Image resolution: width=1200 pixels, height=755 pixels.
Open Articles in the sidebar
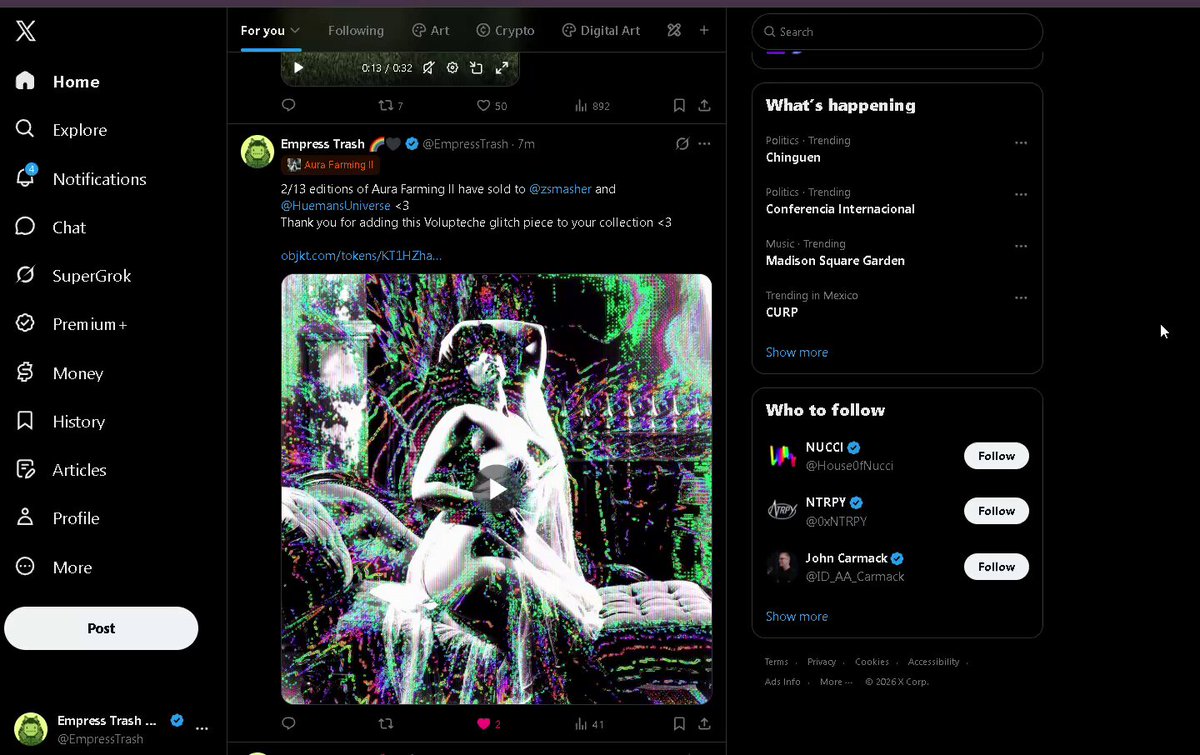(61, 470)
